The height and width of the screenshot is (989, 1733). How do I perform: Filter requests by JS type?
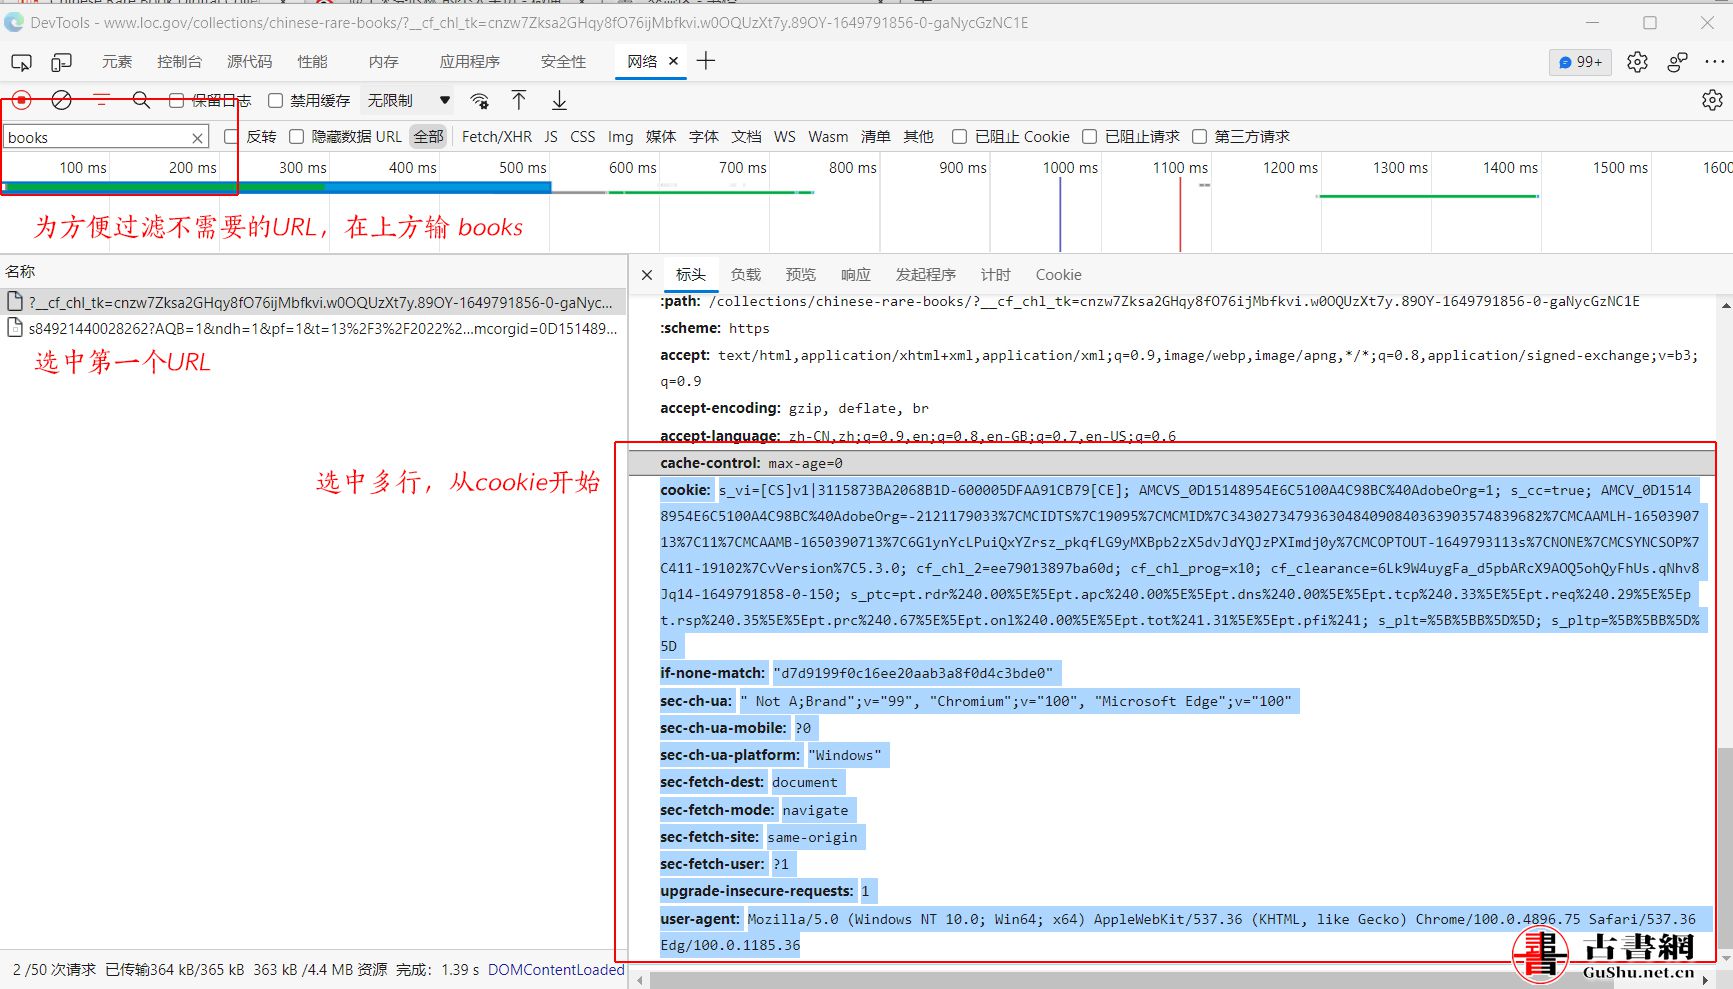tap(551, 137)
